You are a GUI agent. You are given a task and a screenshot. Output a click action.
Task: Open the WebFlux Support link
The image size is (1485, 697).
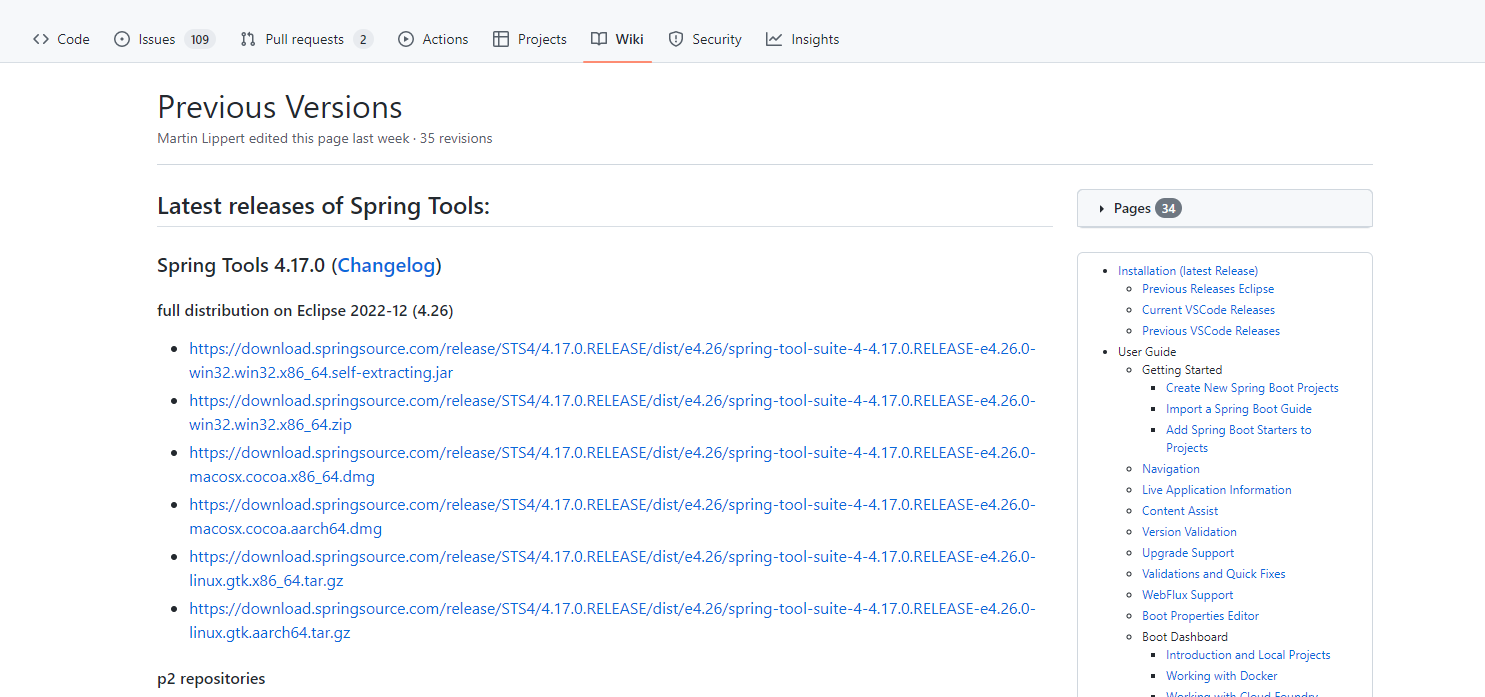click(1188, 595)
